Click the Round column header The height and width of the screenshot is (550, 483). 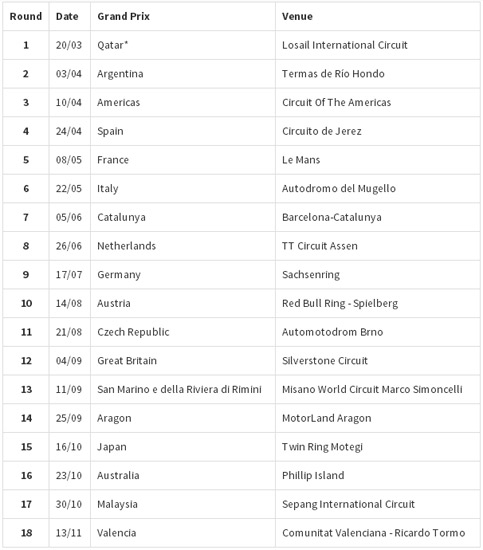[26, 16]
